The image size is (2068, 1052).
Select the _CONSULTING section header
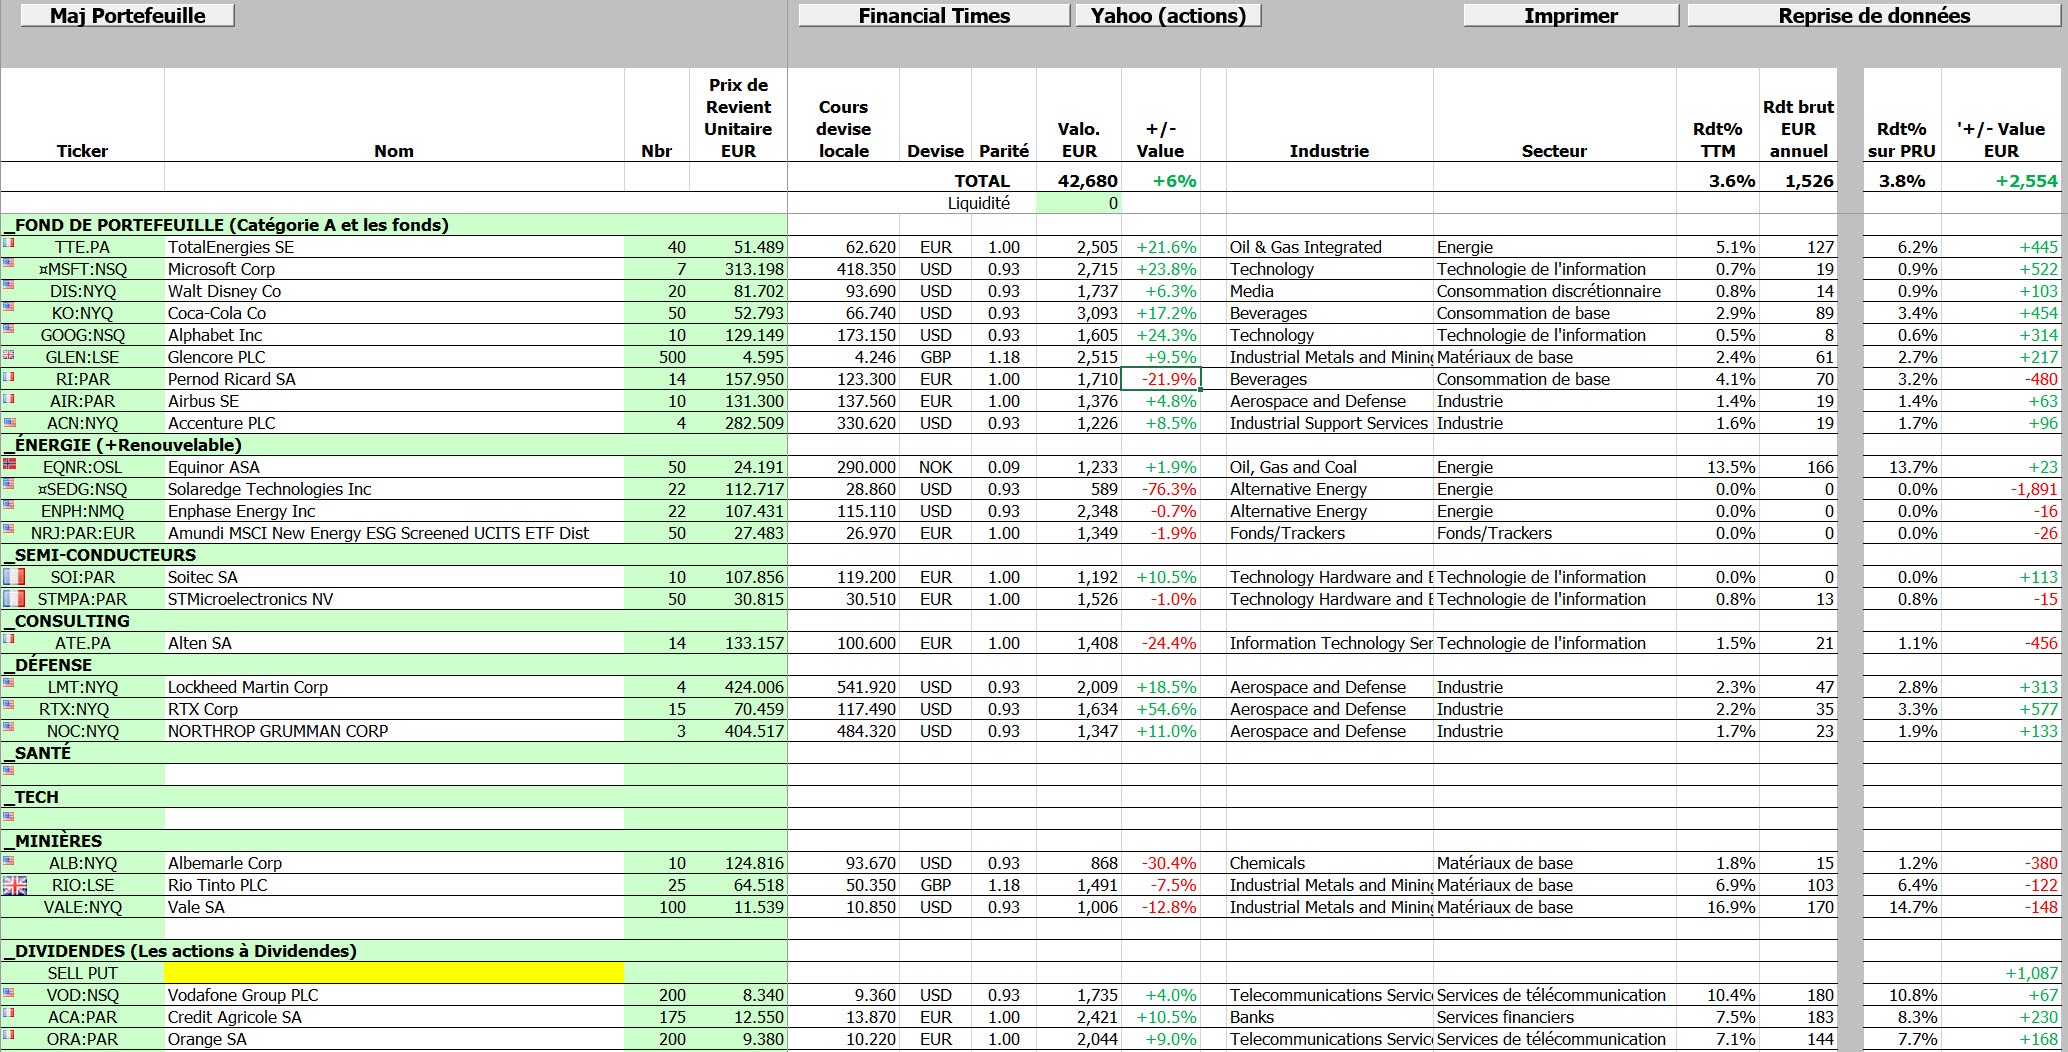394,621
